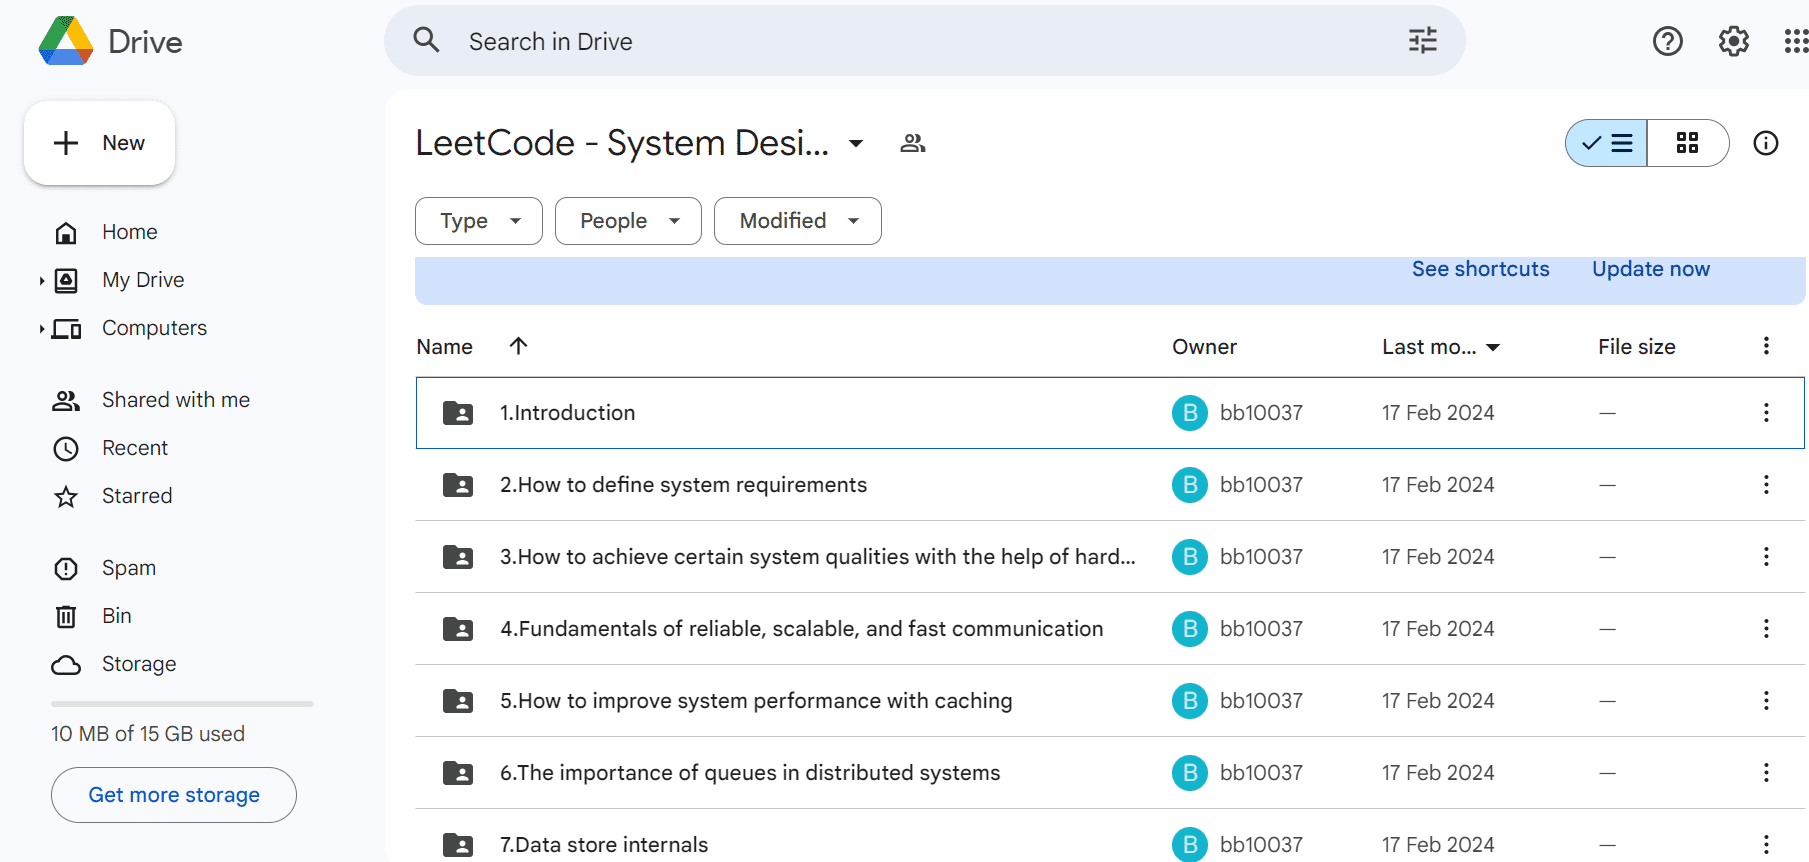The width and height of the screenshot is (1809, 862).
Task: Open advanced search options icon
Action: tap(1422, 40)
